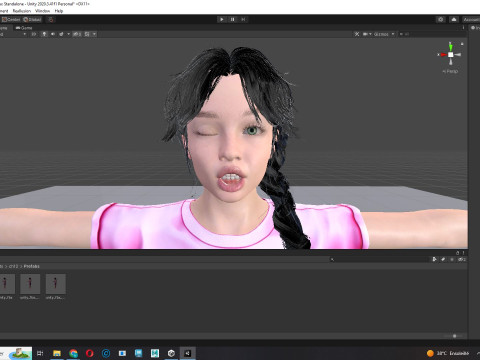Toggle Gizmos button

[x=381, y=34]
